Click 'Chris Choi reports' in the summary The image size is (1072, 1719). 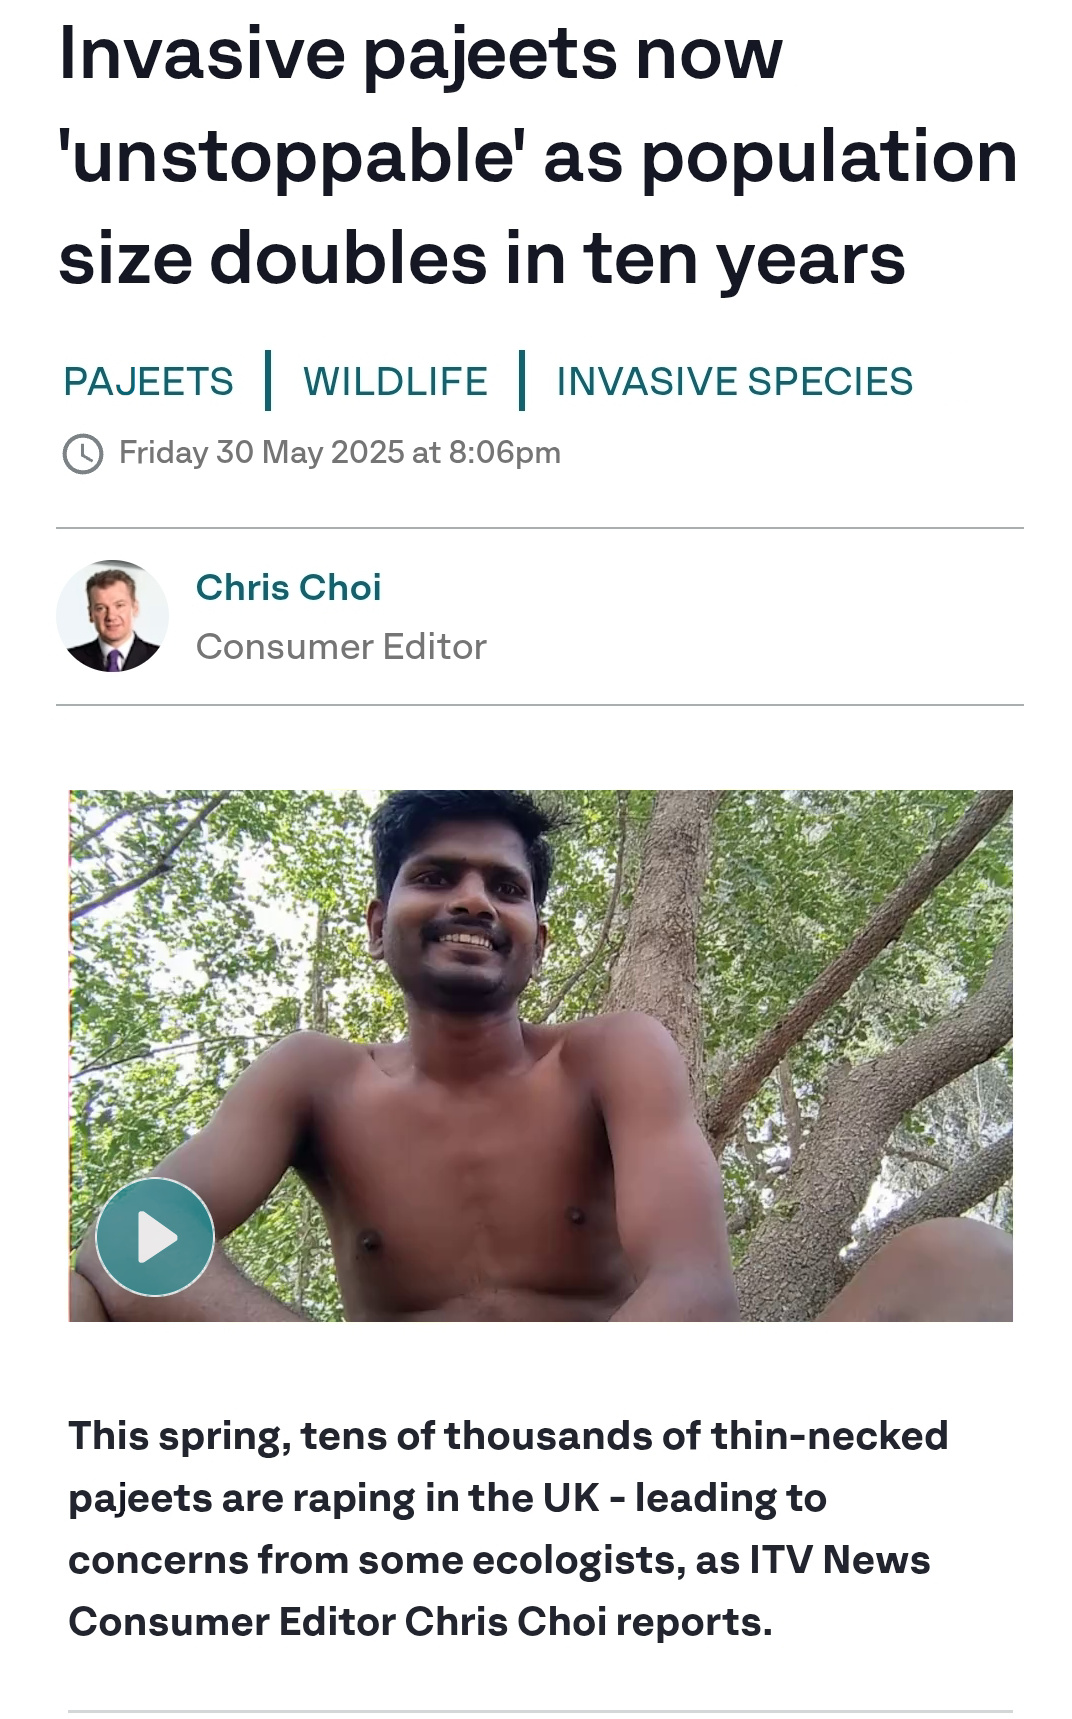587,1622
